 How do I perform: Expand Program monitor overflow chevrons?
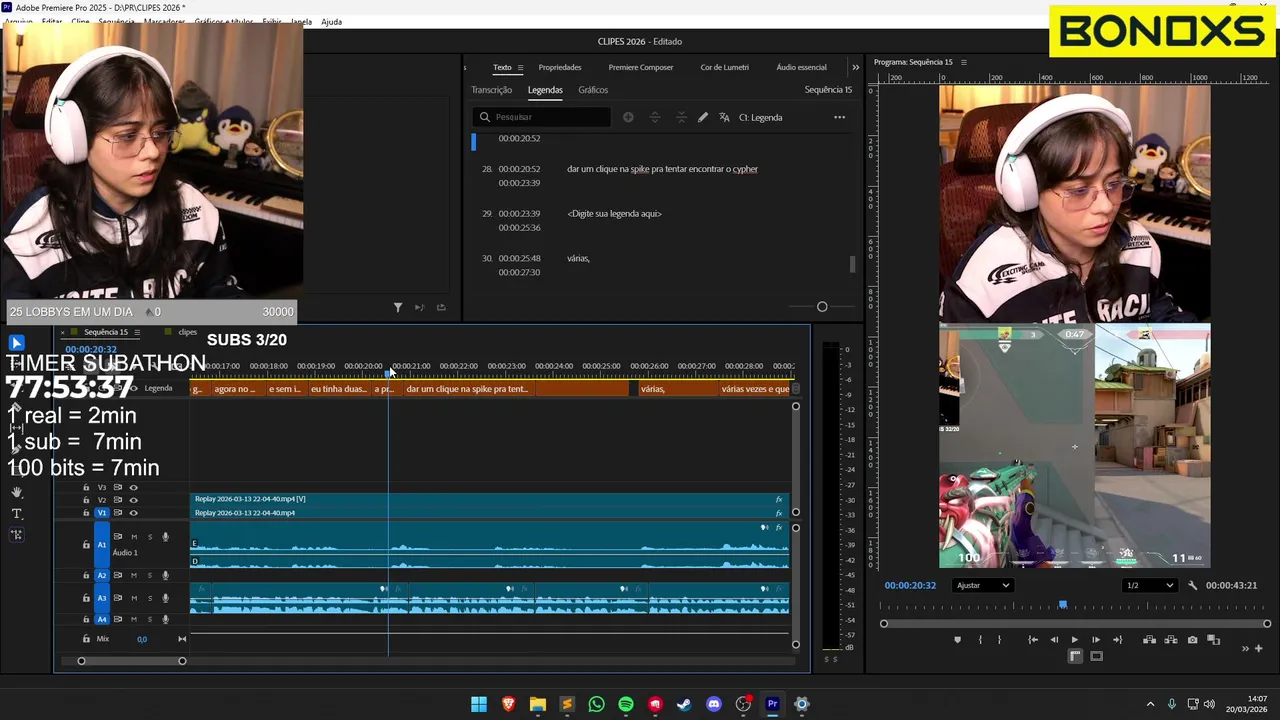pyautogui.click(x=1245, y=648)
